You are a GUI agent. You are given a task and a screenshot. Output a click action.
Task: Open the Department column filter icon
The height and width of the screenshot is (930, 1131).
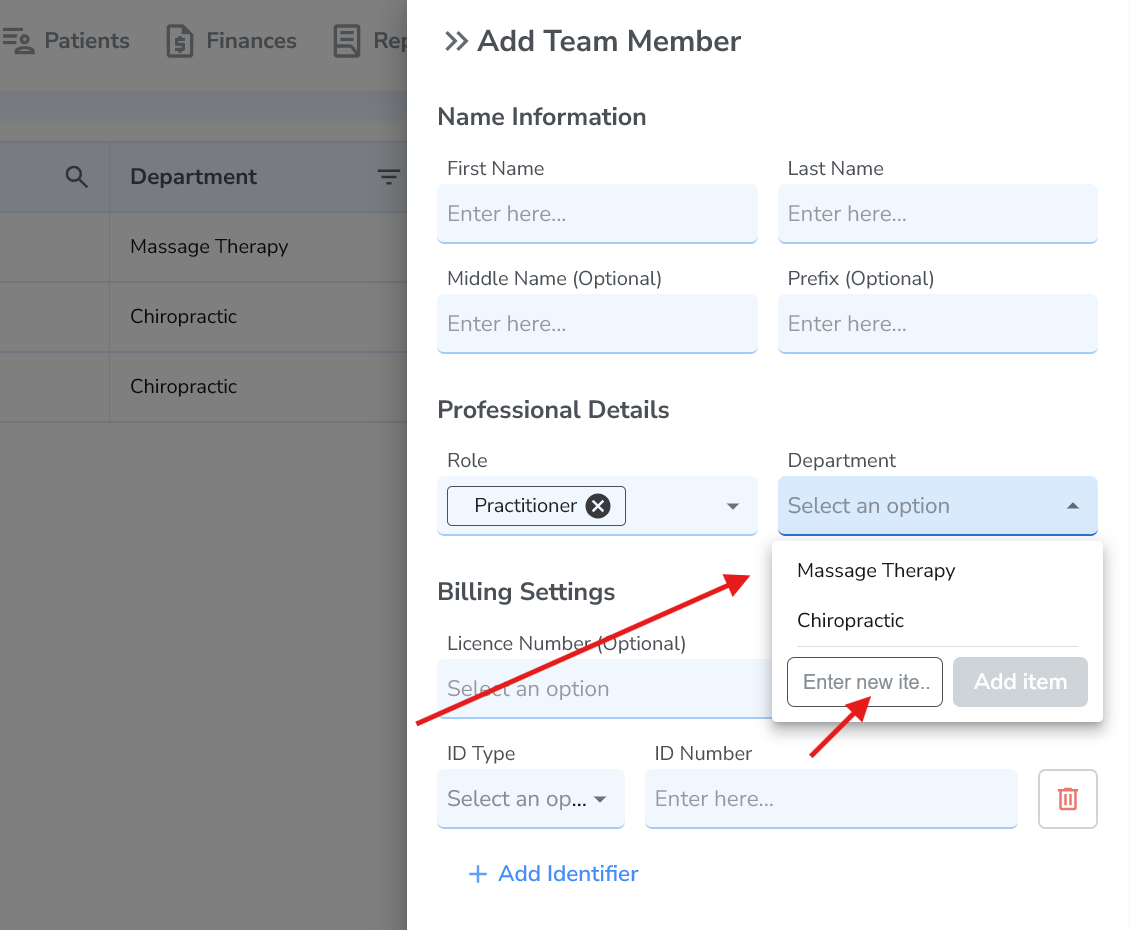point(389,176)
